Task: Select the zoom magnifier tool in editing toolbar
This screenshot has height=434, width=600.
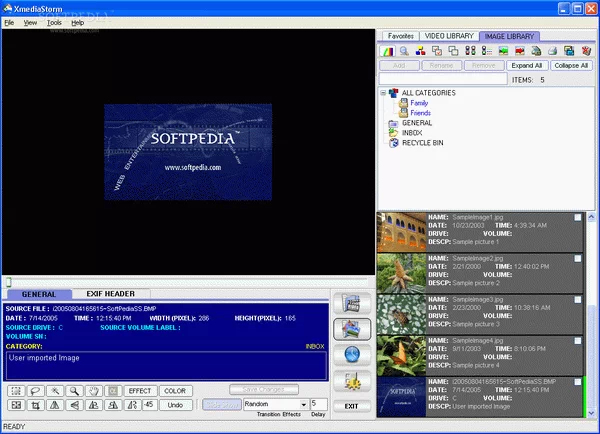Action: click(x=74, y=391)
